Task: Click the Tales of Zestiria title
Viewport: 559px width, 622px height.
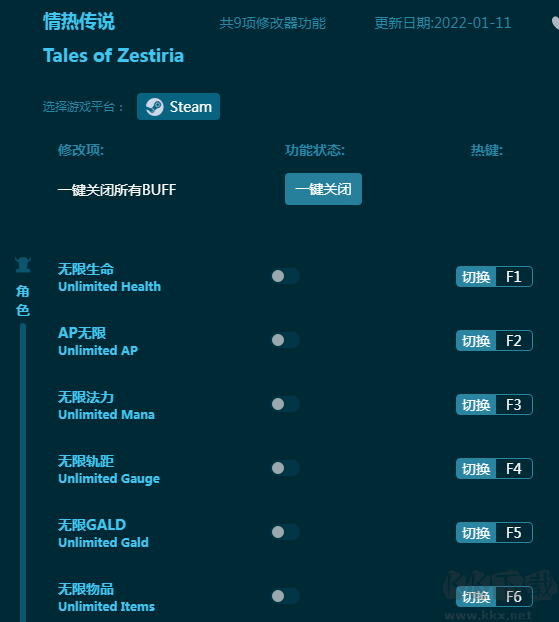Action: [113, 56]
